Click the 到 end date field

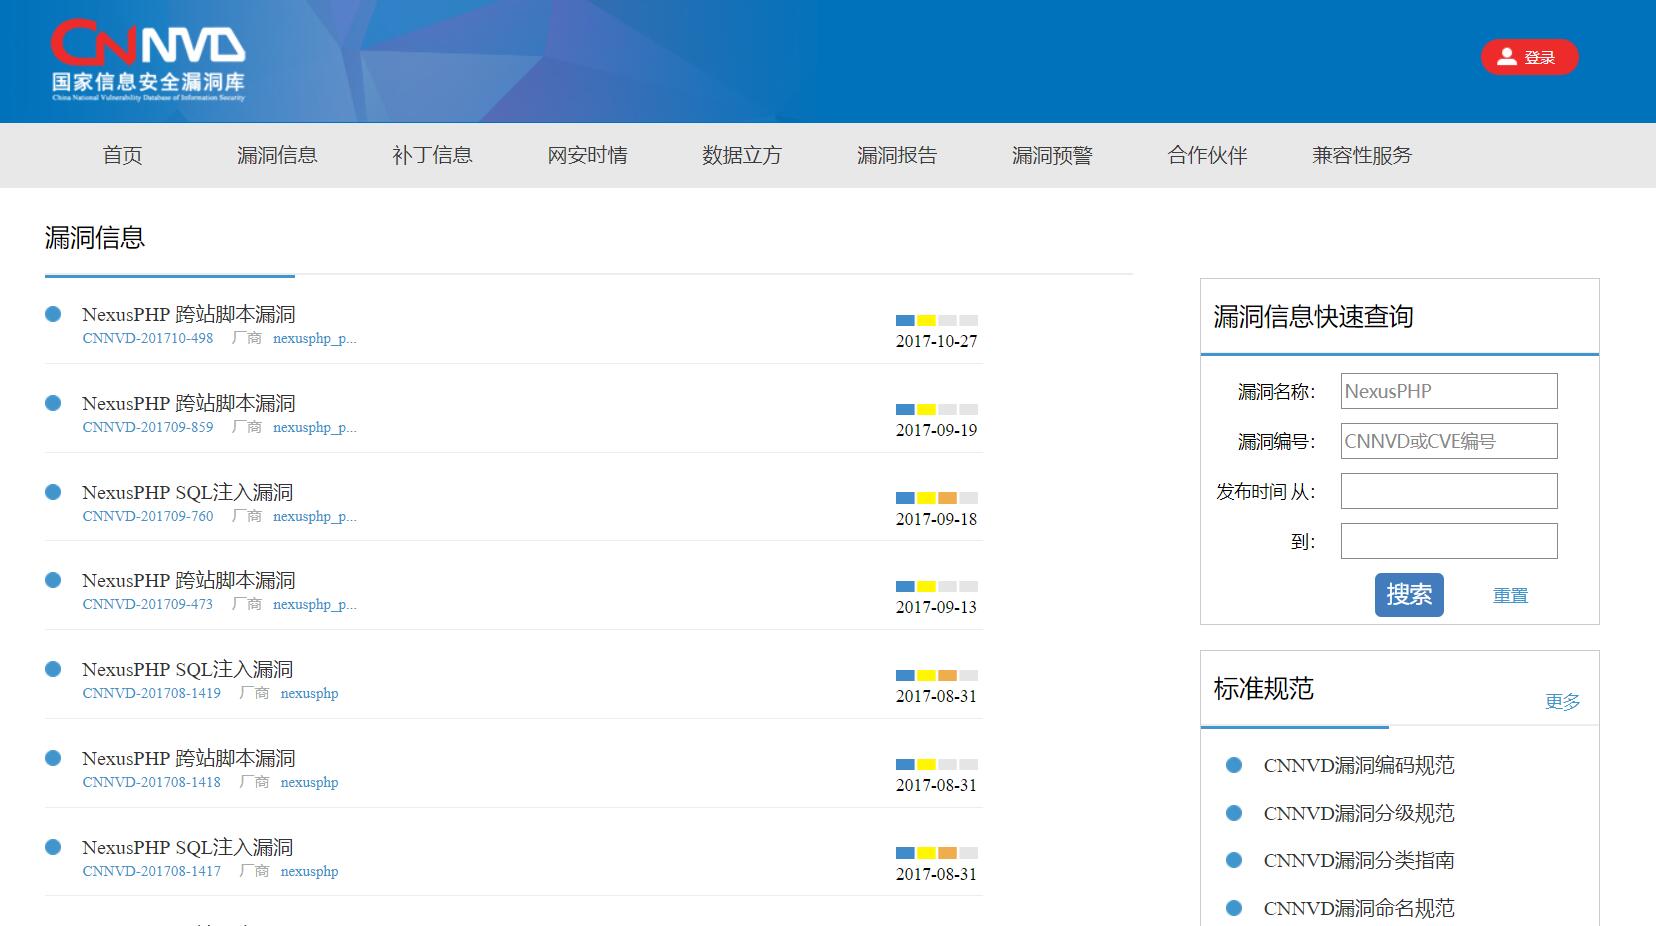(1449, 541)
